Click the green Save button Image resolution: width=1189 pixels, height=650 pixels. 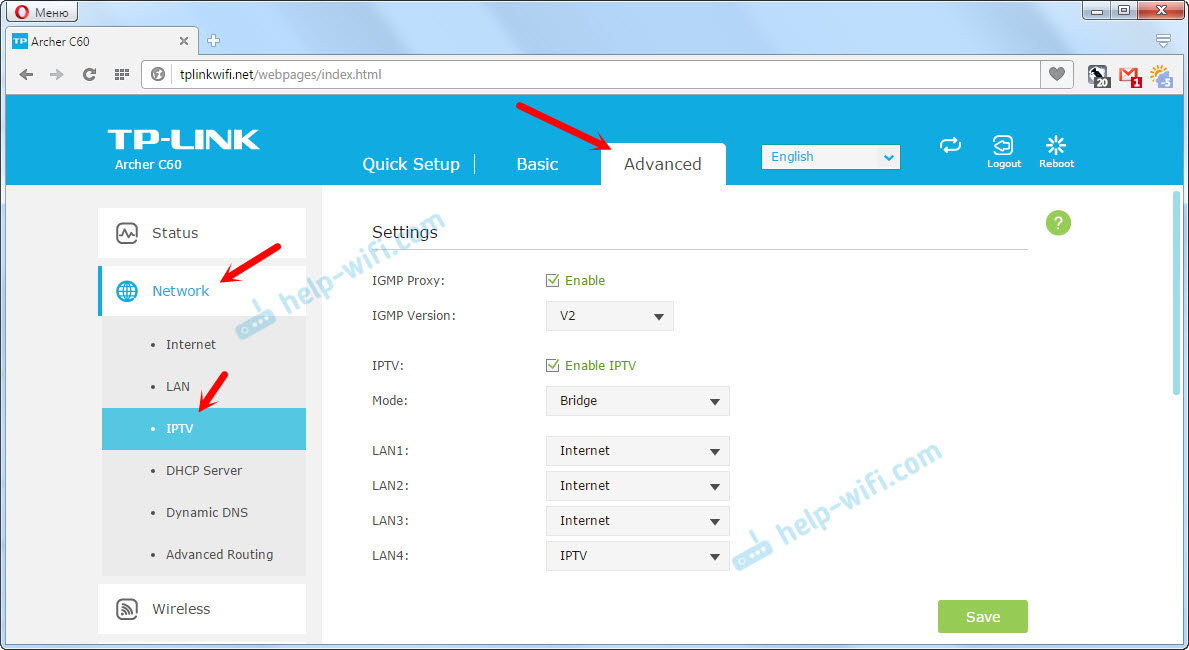(982, 617)
